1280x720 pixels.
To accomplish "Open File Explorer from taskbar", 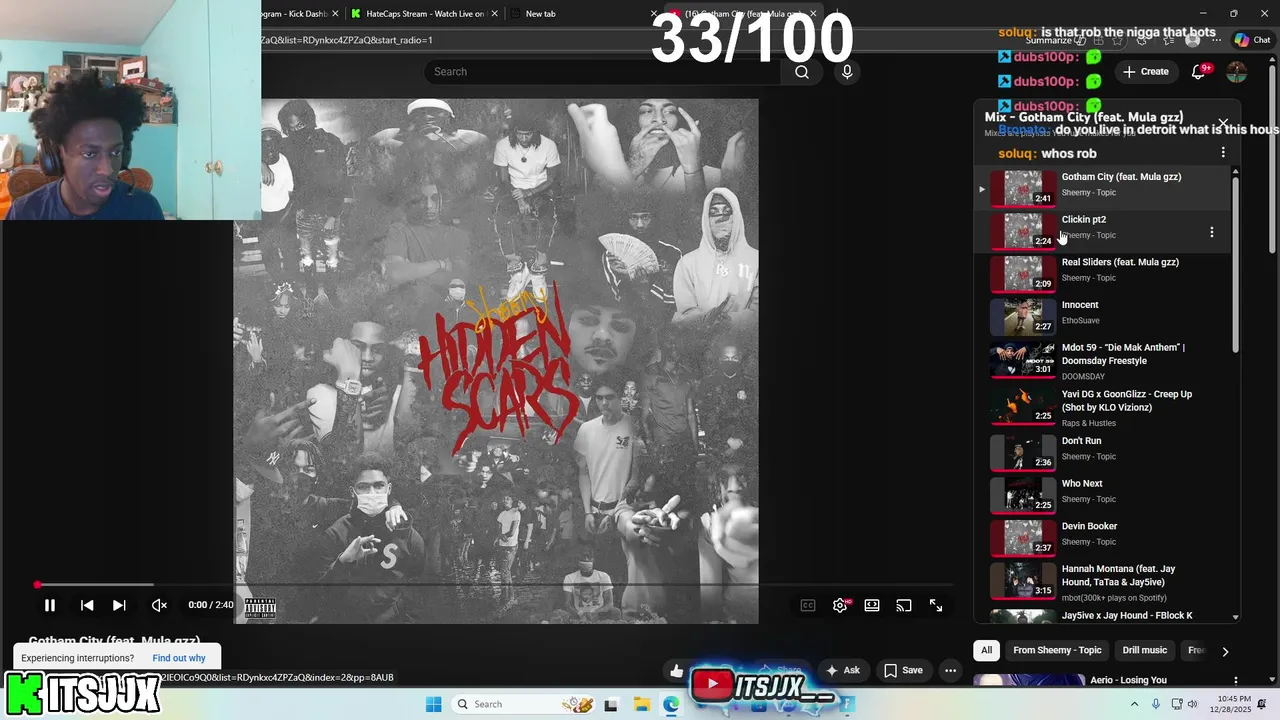I will 642,704.
